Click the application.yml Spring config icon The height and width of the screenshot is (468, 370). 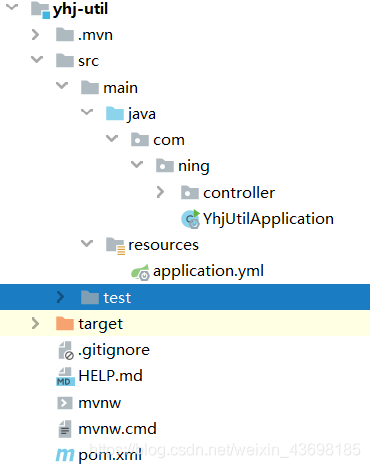click(140, 272)
